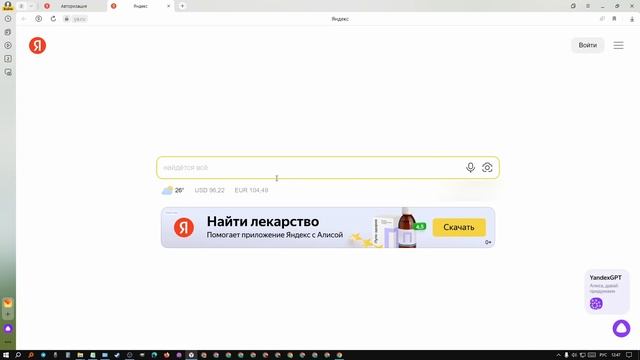640x360 pixels.
Task: Show hidden tray icons chevron
Action: (558, 355)
